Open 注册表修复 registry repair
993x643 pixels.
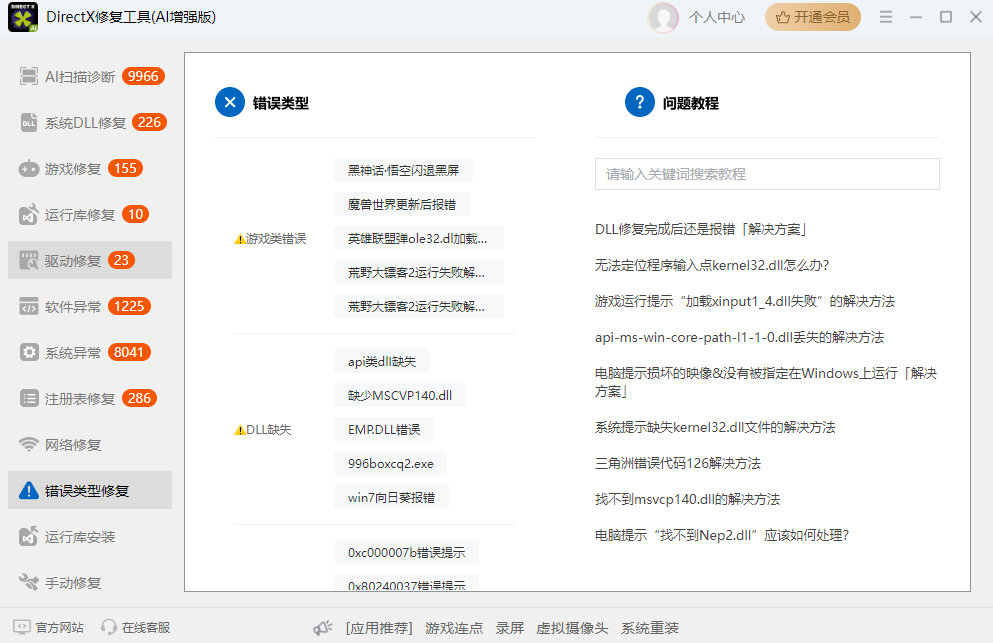70,398
